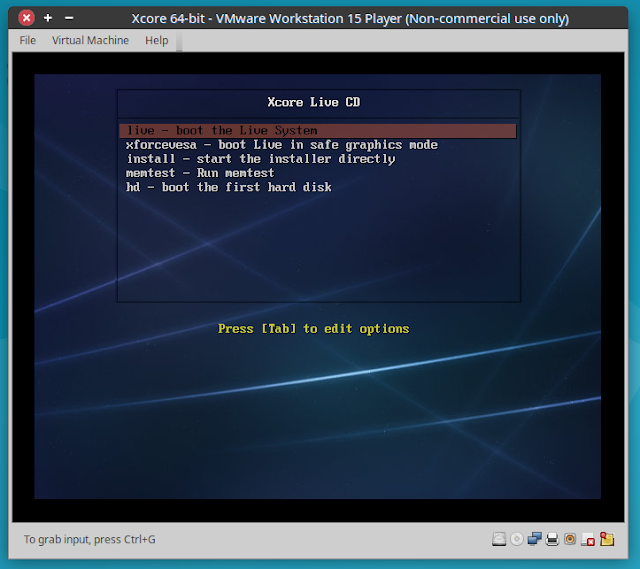Close the VMware Player window

click(27, 18)
